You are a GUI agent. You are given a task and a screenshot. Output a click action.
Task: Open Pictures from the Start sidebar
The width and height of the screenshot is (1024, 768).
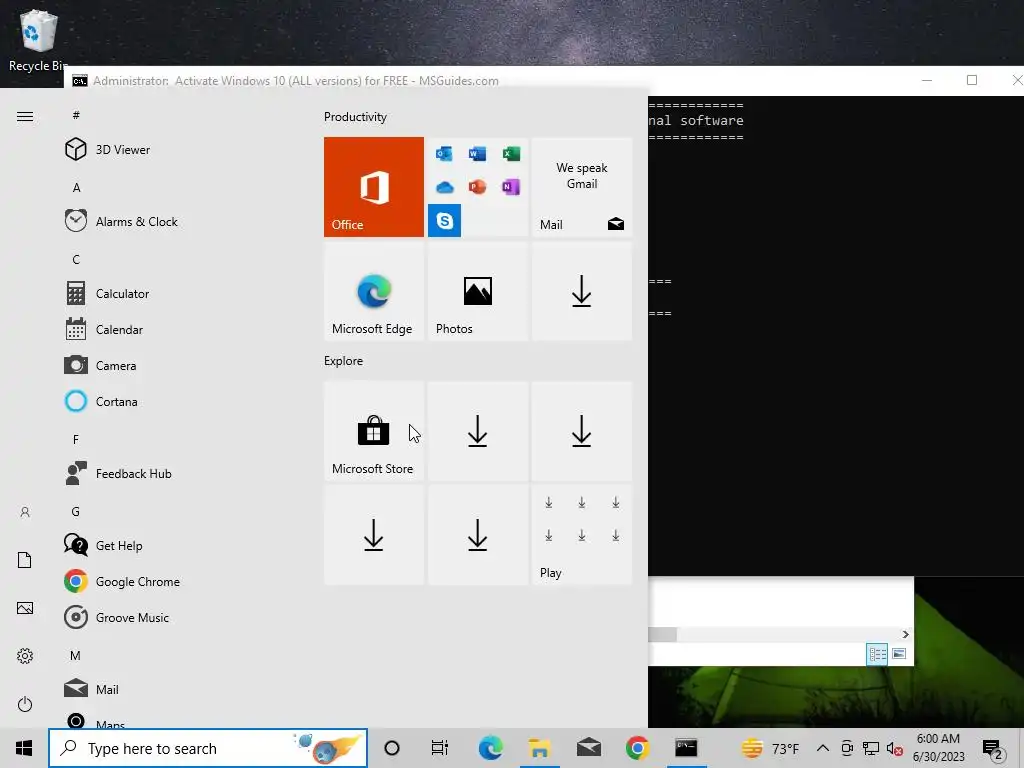25,608
